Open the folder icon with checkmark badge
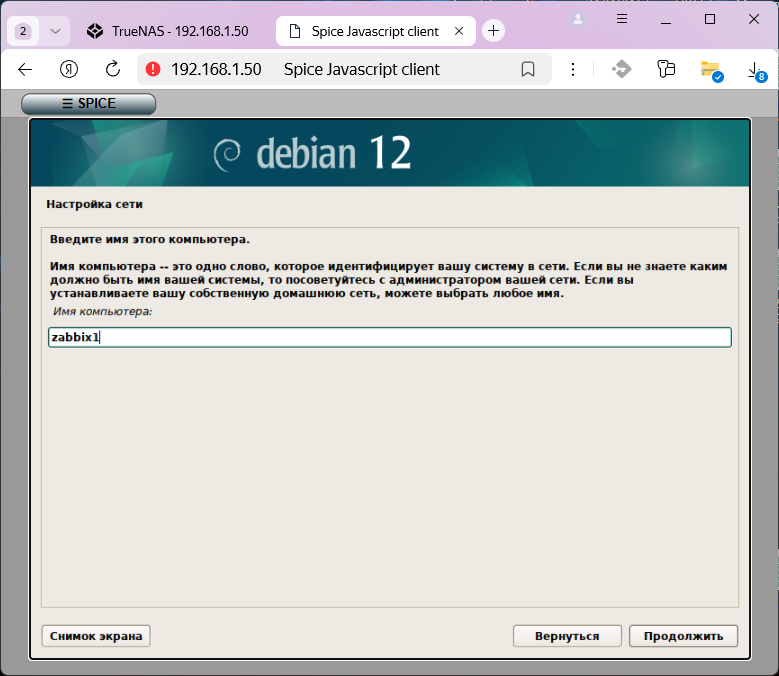 click(x=711, y=70)
